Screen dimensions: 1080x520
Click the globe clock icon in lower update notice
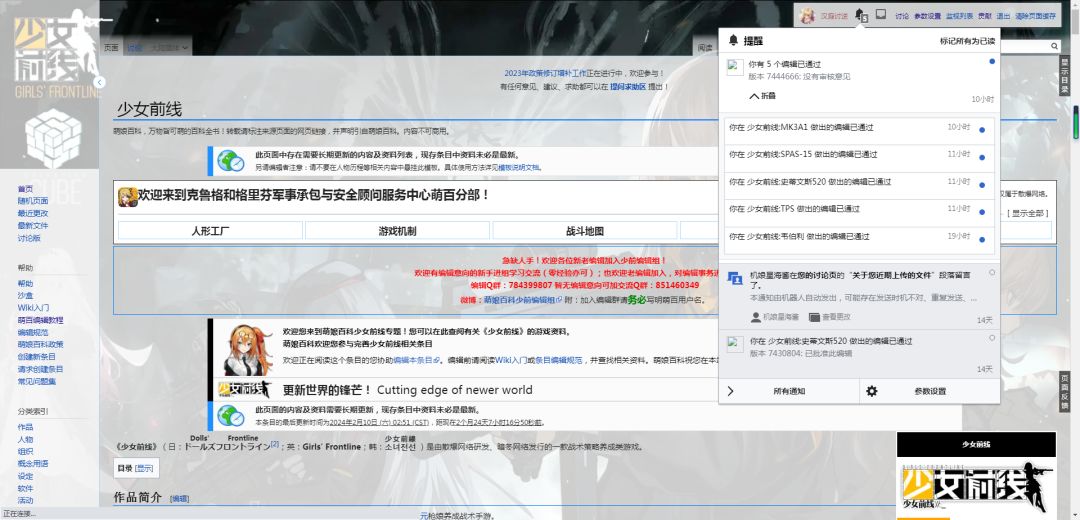tap(230, 416)
